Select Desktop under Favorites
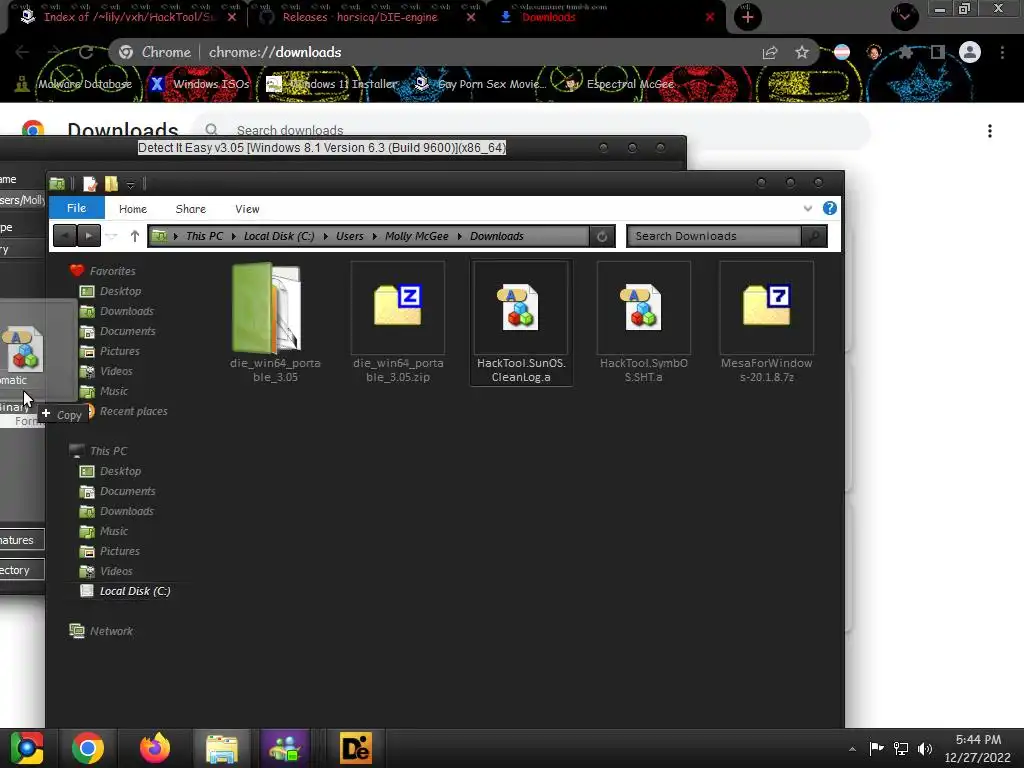Image resolution: width=1024 pixels, height=768 pixels. (x=120, y=291)
